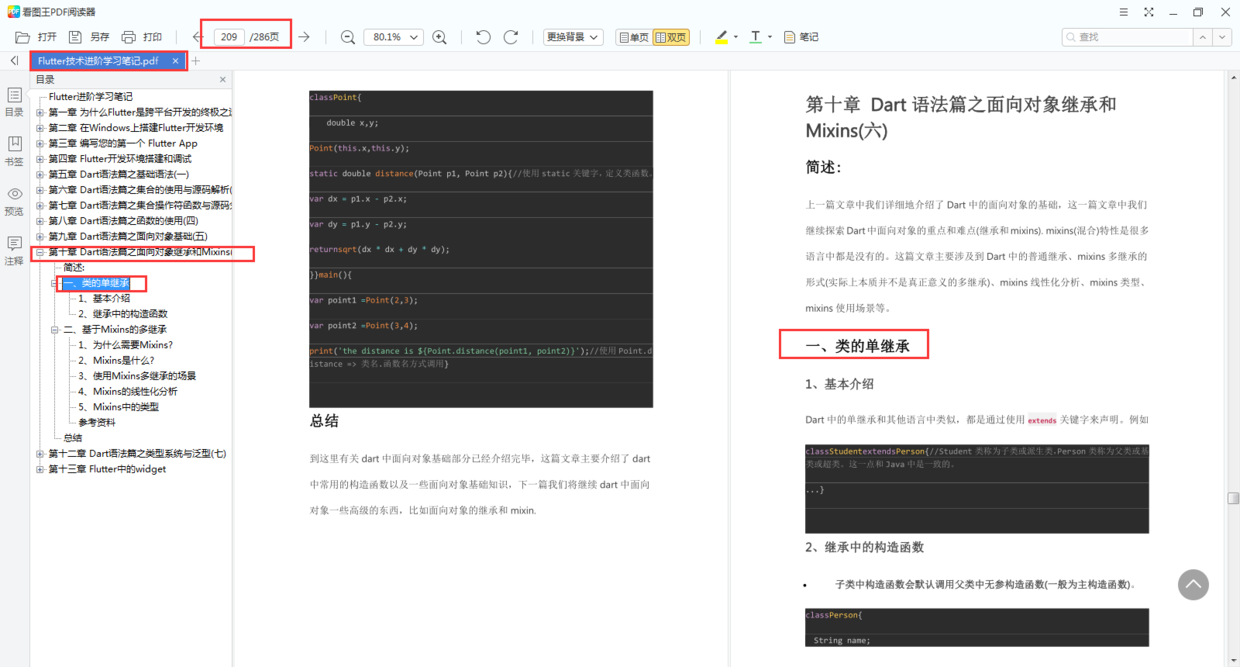Collapse 第十章 Dart语法篇 tree node
Screen dimensions: 1240x667
click(40, 252)
